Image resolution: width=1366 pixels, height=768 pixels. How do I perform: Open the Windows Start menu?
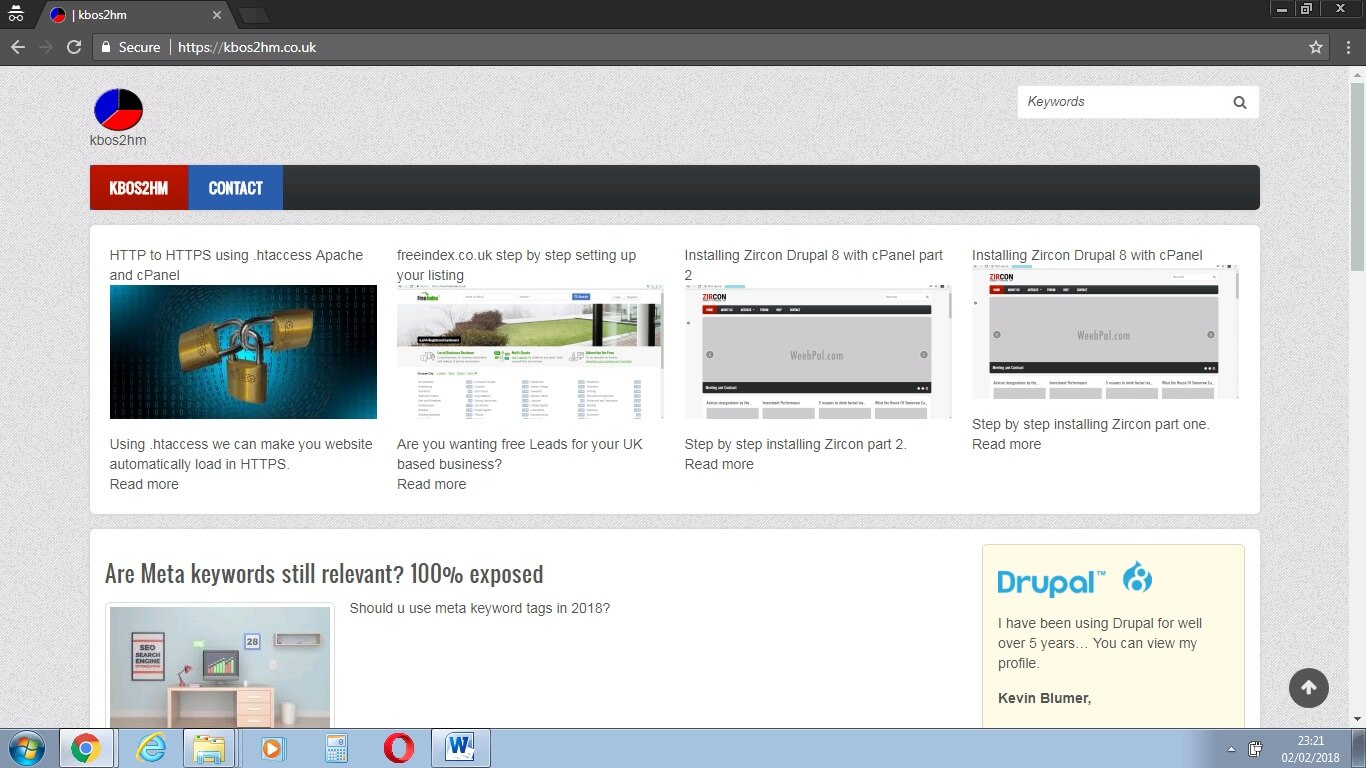click(x=26, y=748)
